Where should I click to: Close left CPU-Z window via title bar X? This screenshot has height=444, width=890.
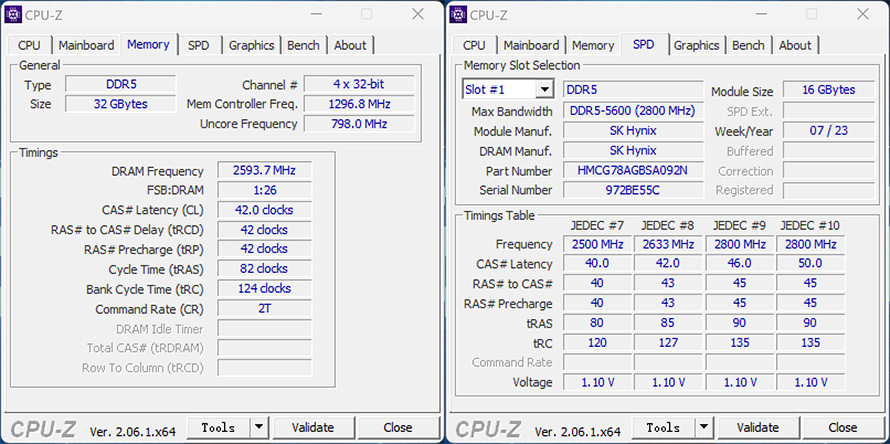click(418, 14)
